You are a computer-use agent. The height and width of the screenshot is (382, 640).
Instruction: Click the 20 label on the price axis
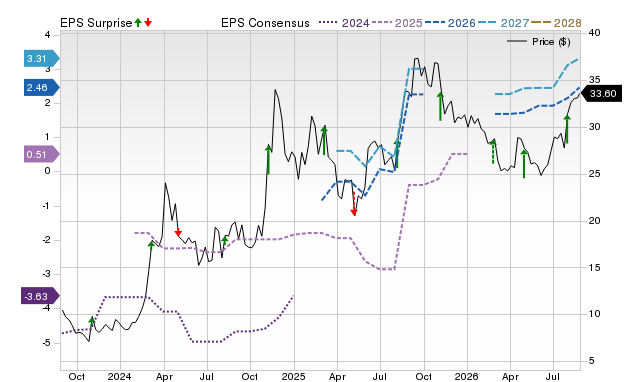[x=595, y=221]
